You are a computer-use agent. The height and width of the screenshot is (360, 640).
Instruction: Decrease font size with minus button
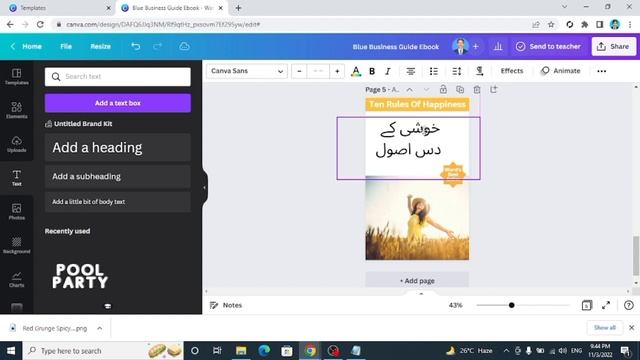[x=299, y=71]
